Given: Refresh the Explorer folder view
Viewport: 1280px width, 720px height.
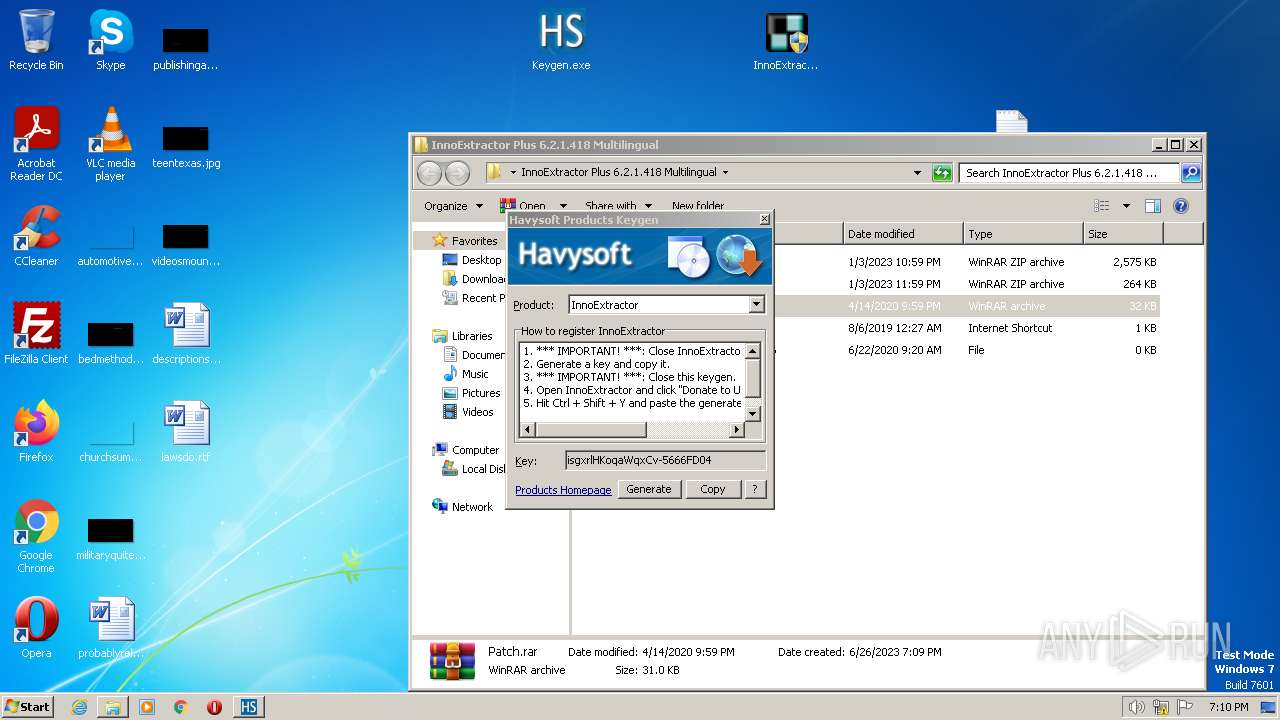Looking at the screenshot, I should pyautogui.click(x=942, y=173).
